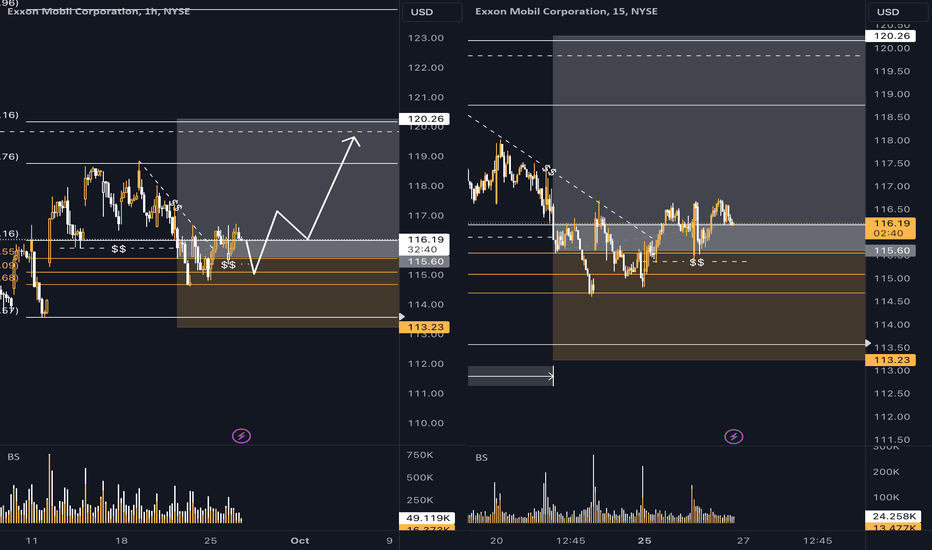
Task: Click the 115.60 price label on 15-minute chart
Action: pos(891,250)
